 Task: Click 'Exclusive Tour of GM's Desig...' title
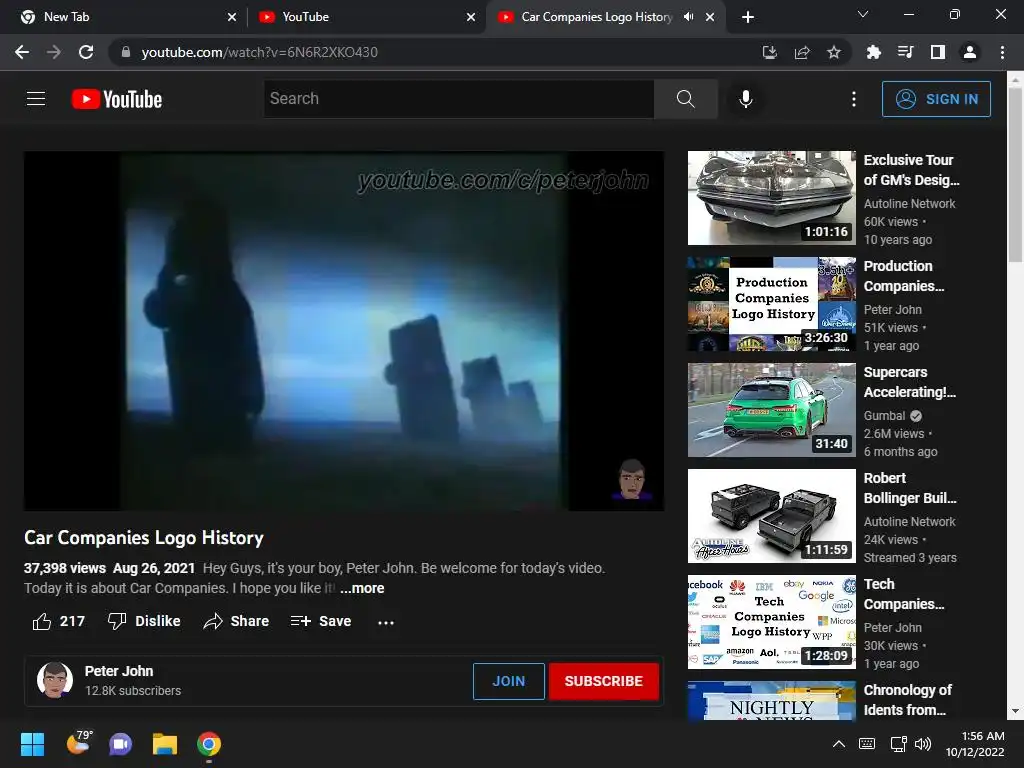pyautogui.click(x=912, y=170)
